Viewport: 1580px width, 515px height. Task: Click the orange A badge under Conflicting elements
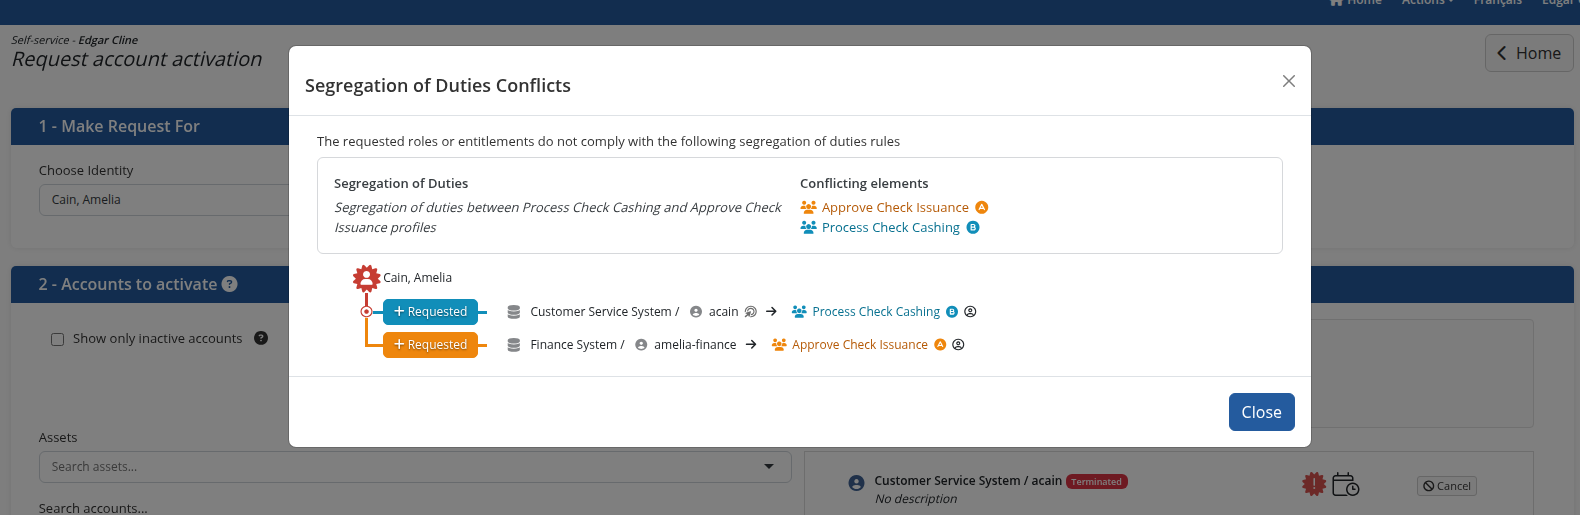point(982,208)
